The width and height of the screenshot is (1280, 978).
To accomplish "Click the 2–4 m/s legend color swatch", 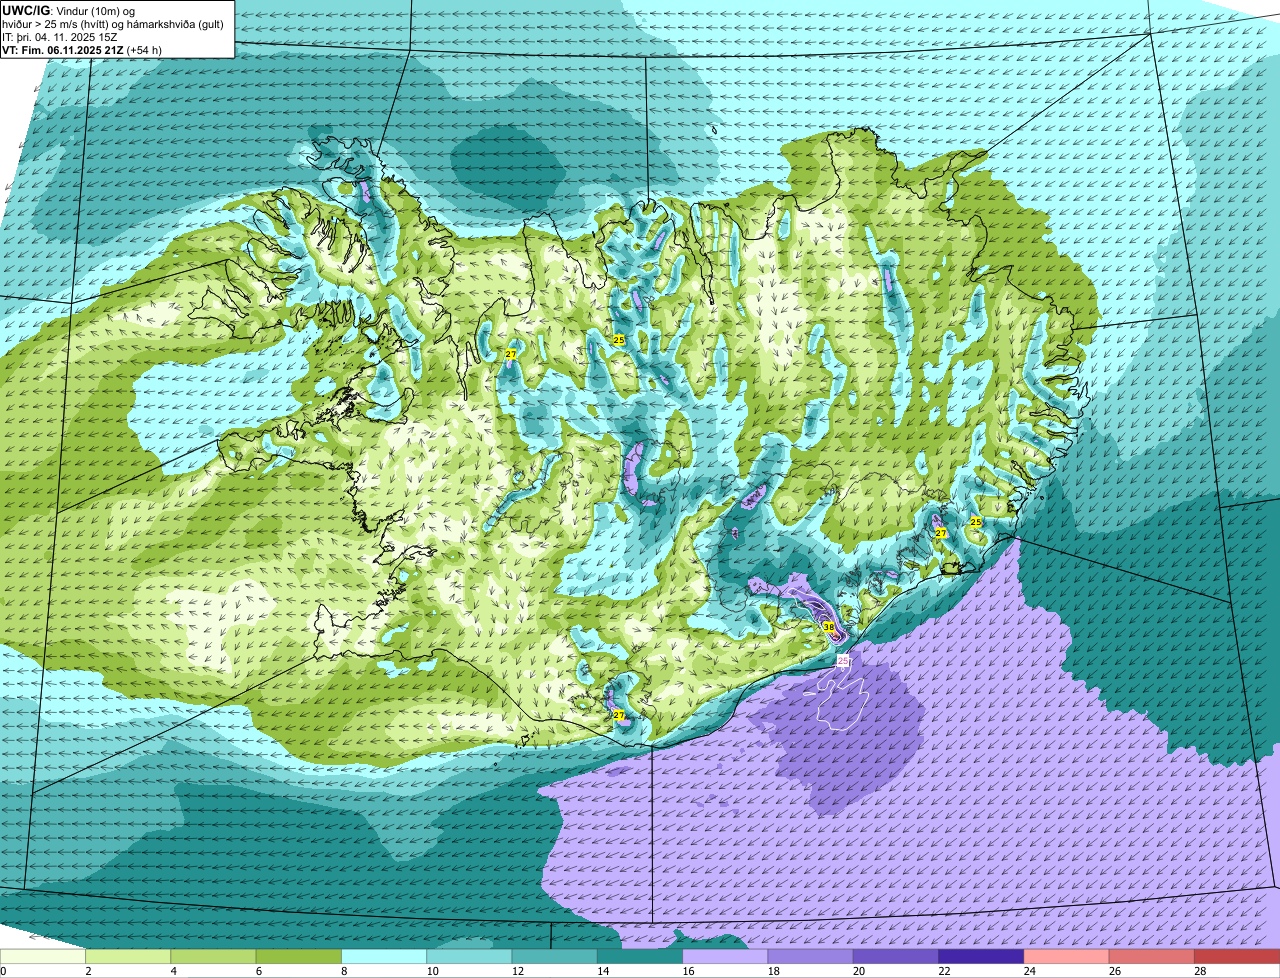I will click(x=128, y=957).
